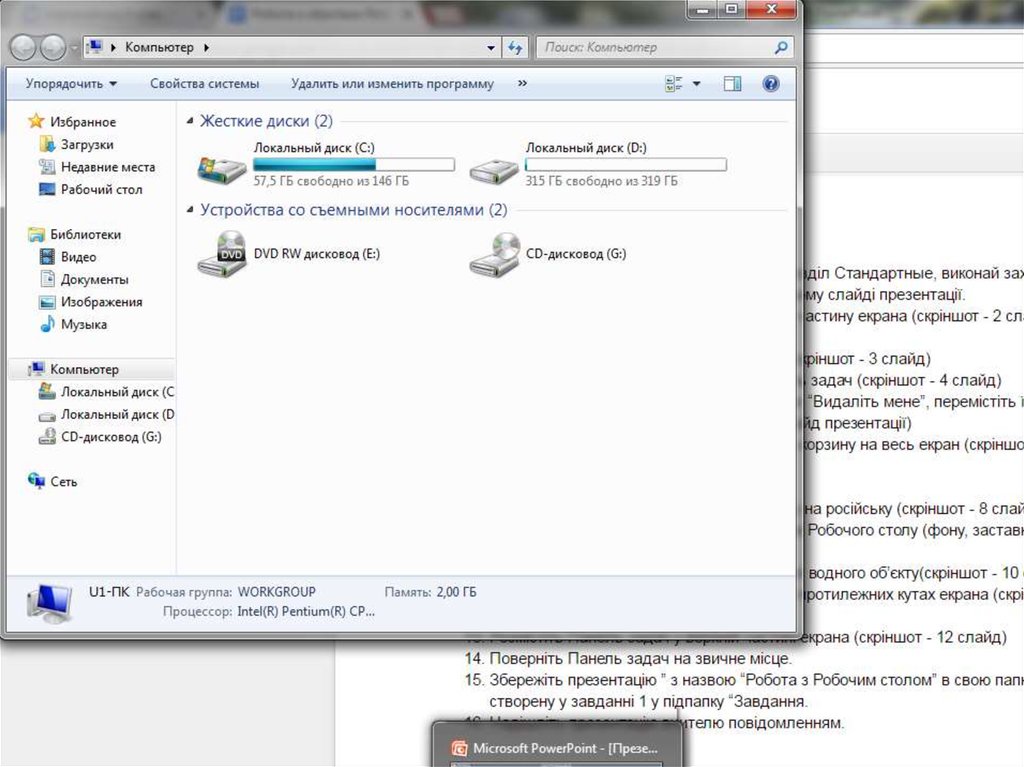The height and width of the screenshot is (767, 1024).
Task: Click Удалить или изменить программу button
Action: pyautogui.click(x=392, y=84)
